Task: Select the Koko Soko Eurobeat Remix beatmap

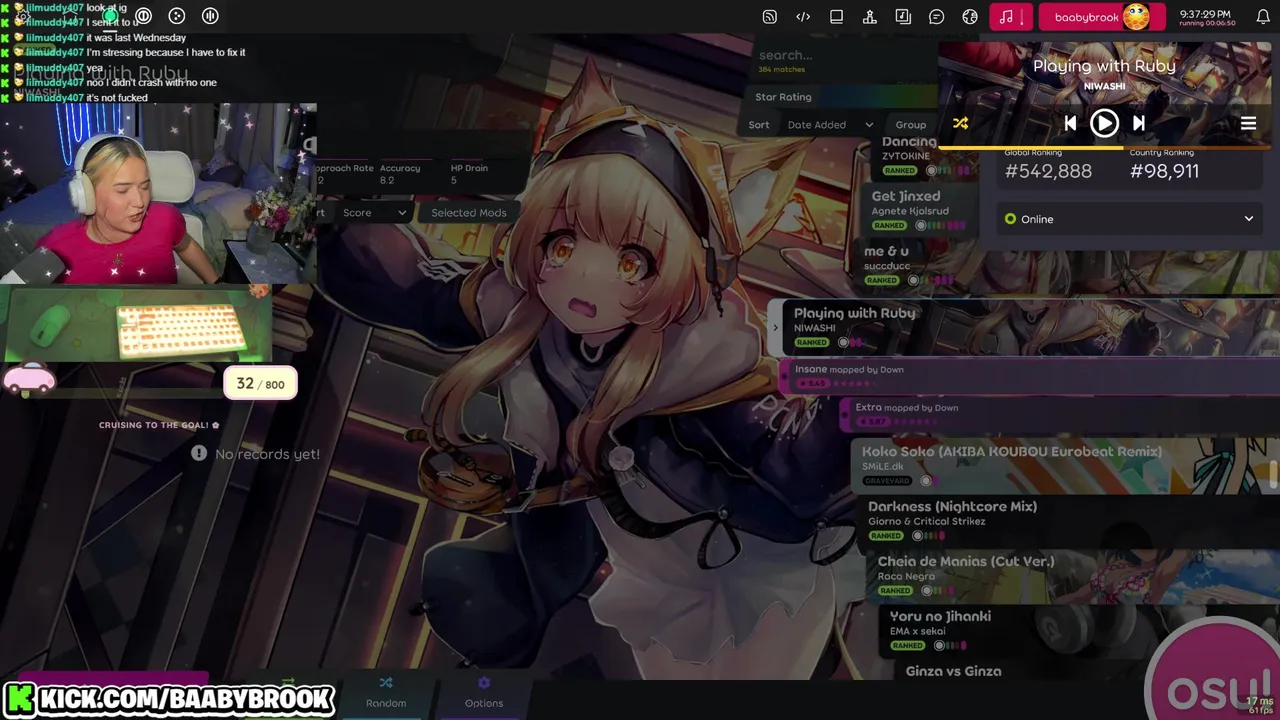Action: [1065, 465]
